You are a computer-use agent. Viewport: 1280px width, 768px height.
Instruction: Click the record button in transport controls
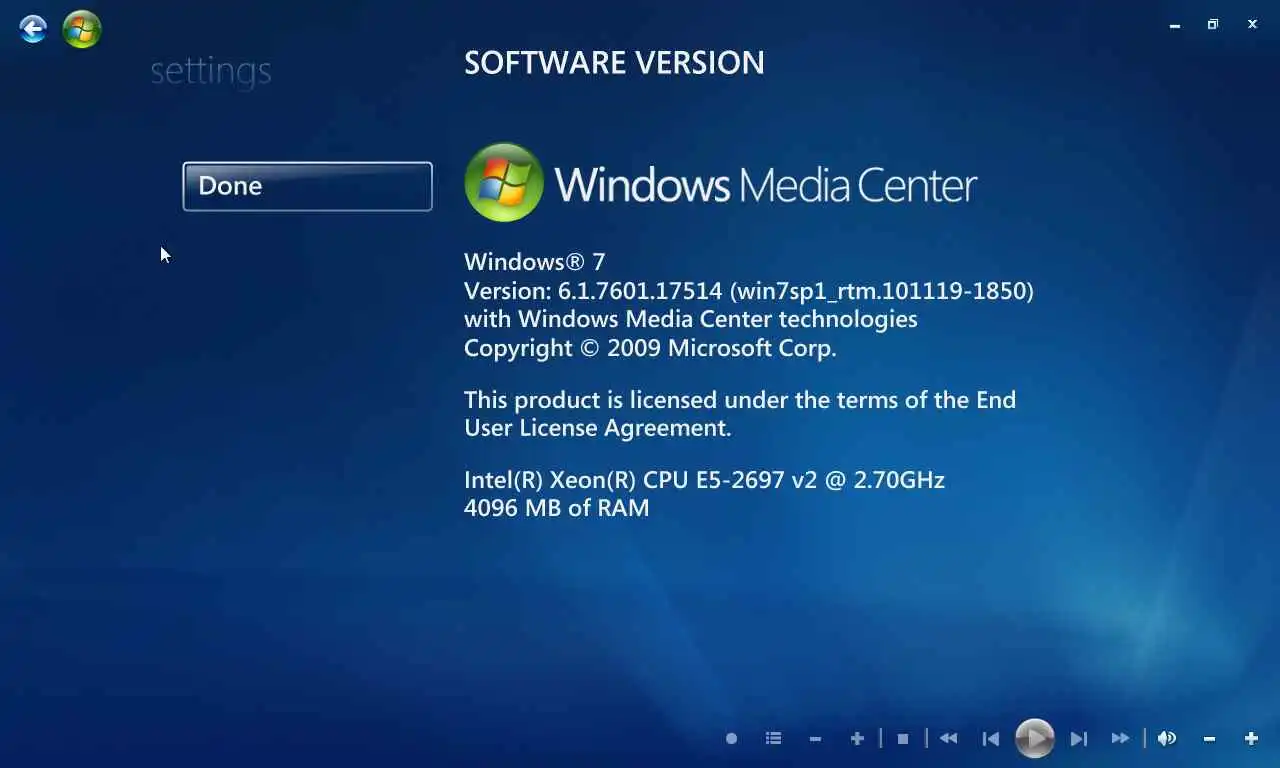pyautogui.click(x=731, y=738)
